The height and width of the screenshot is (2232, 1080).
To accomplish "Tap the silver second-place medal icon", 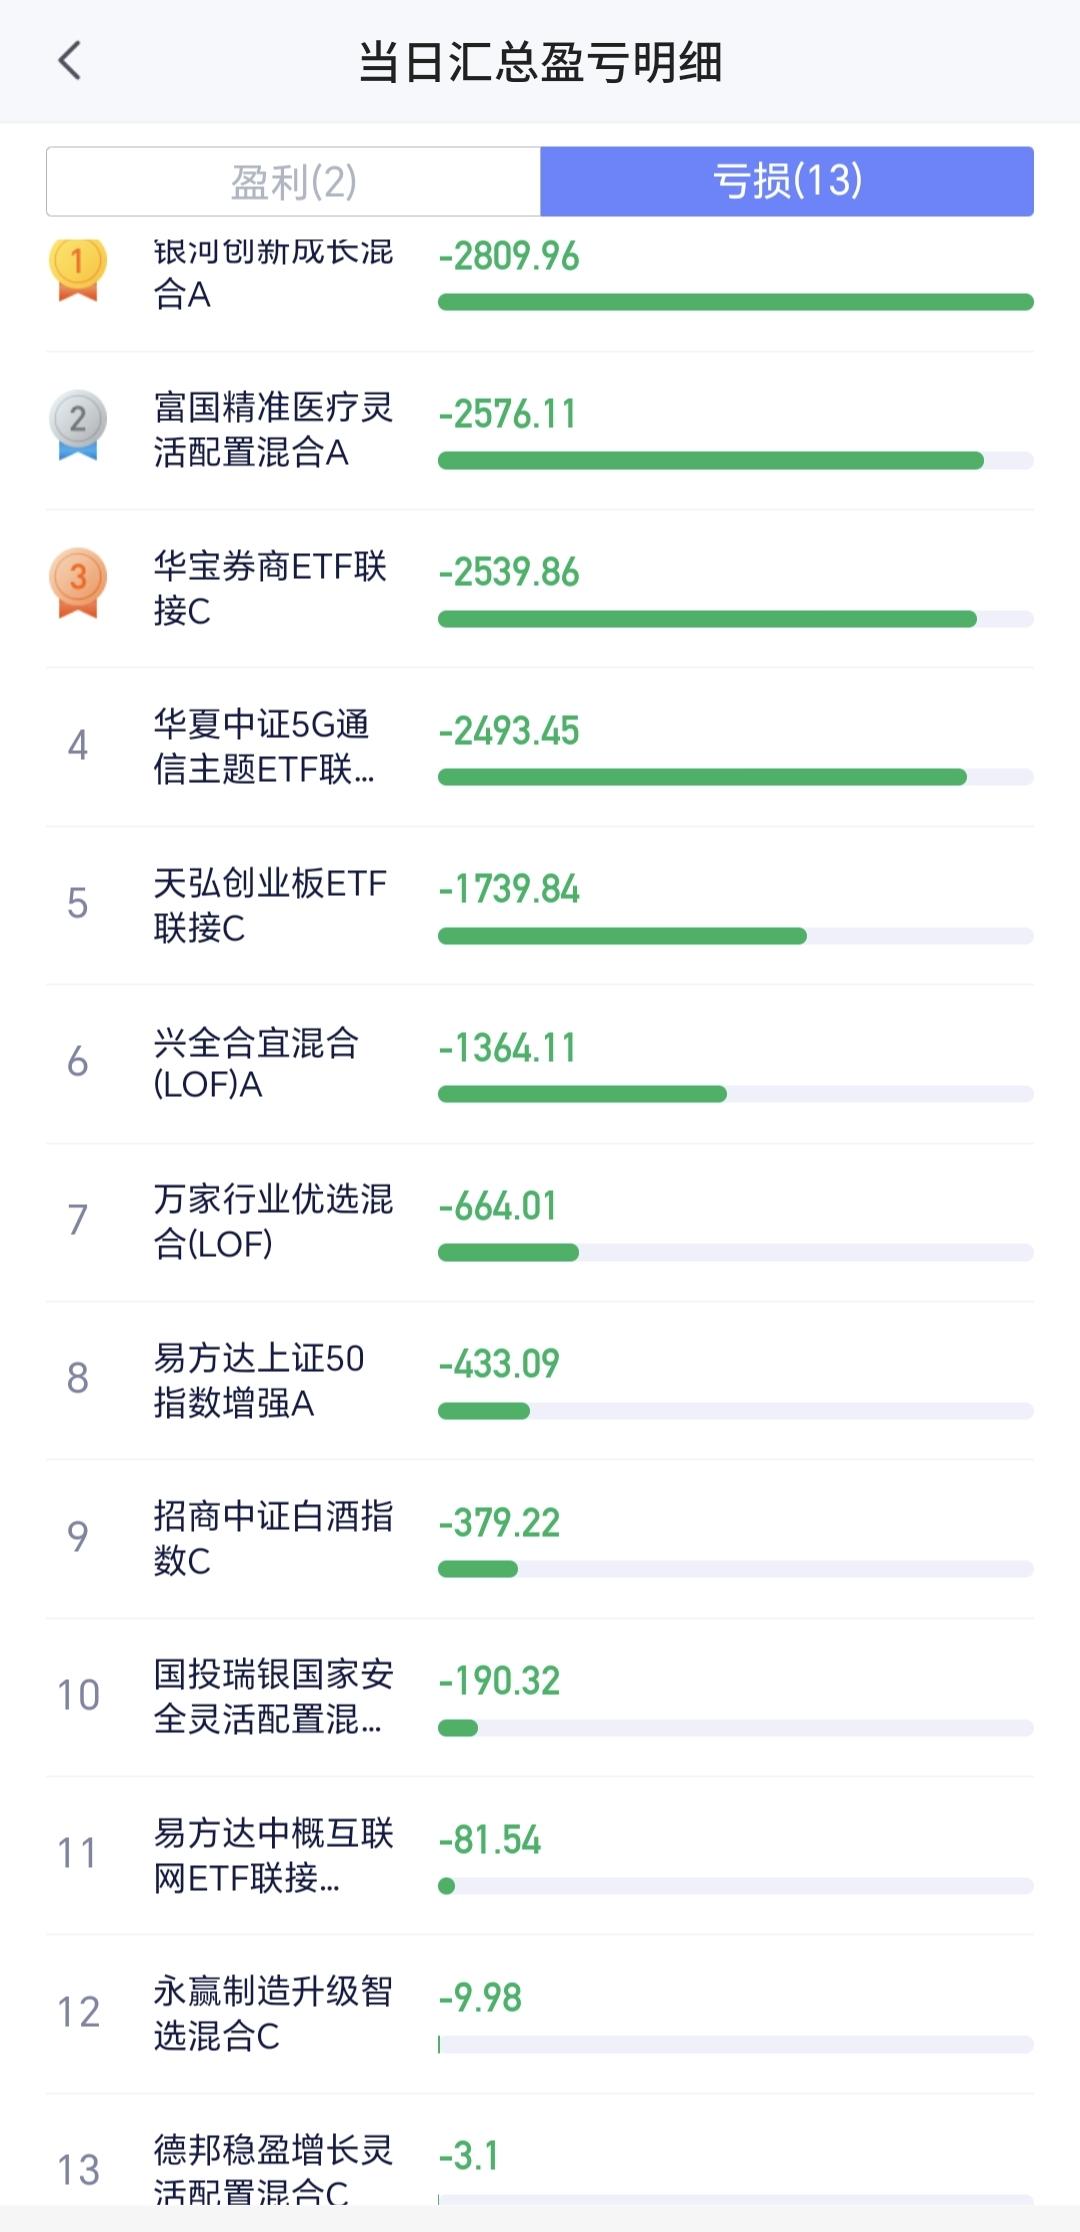I will click(x=77, y=424).
